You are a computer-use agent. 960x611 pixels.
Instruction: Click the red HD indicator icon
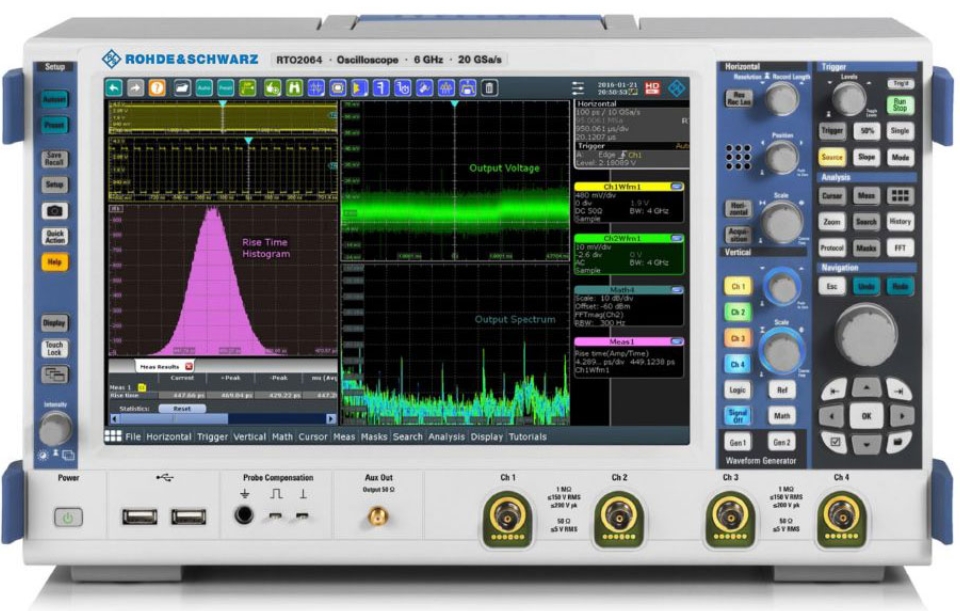[x=653, y=89]
